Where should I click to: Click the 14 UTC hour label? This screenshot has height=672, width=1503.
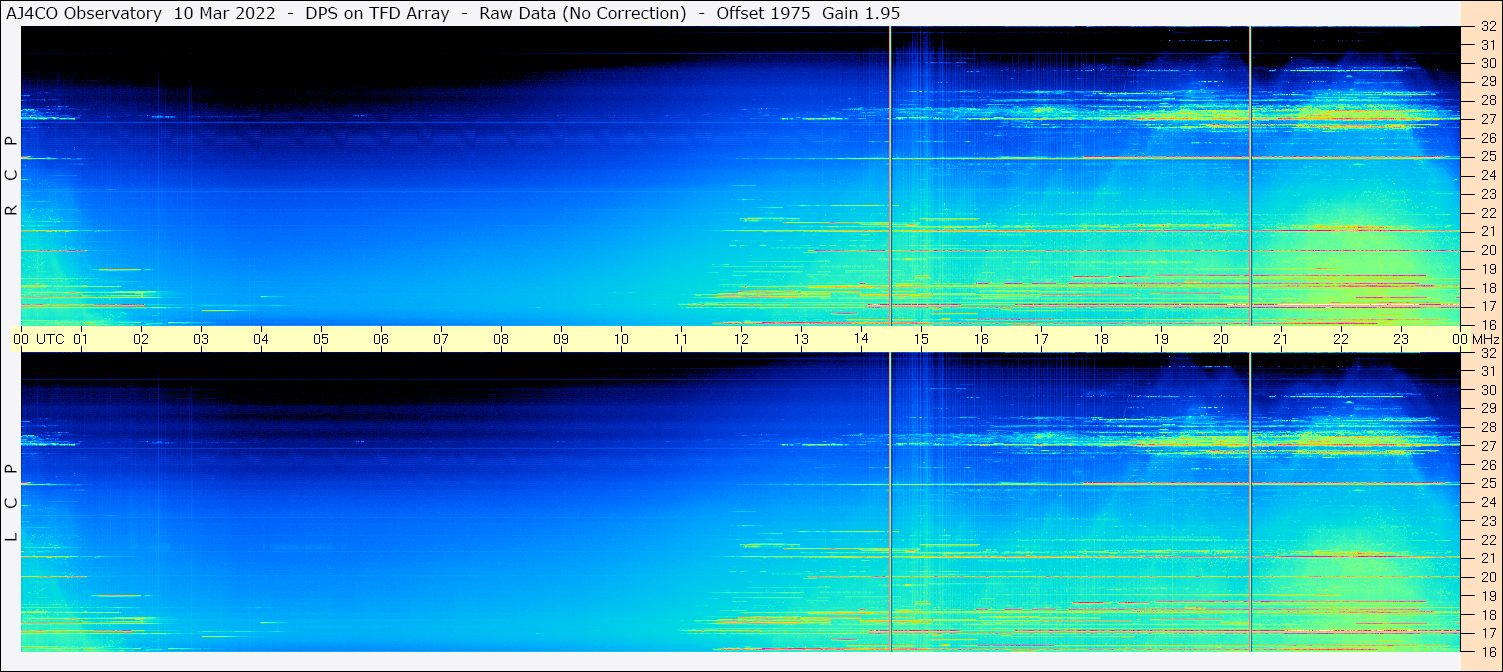click(x=861, y=339)
